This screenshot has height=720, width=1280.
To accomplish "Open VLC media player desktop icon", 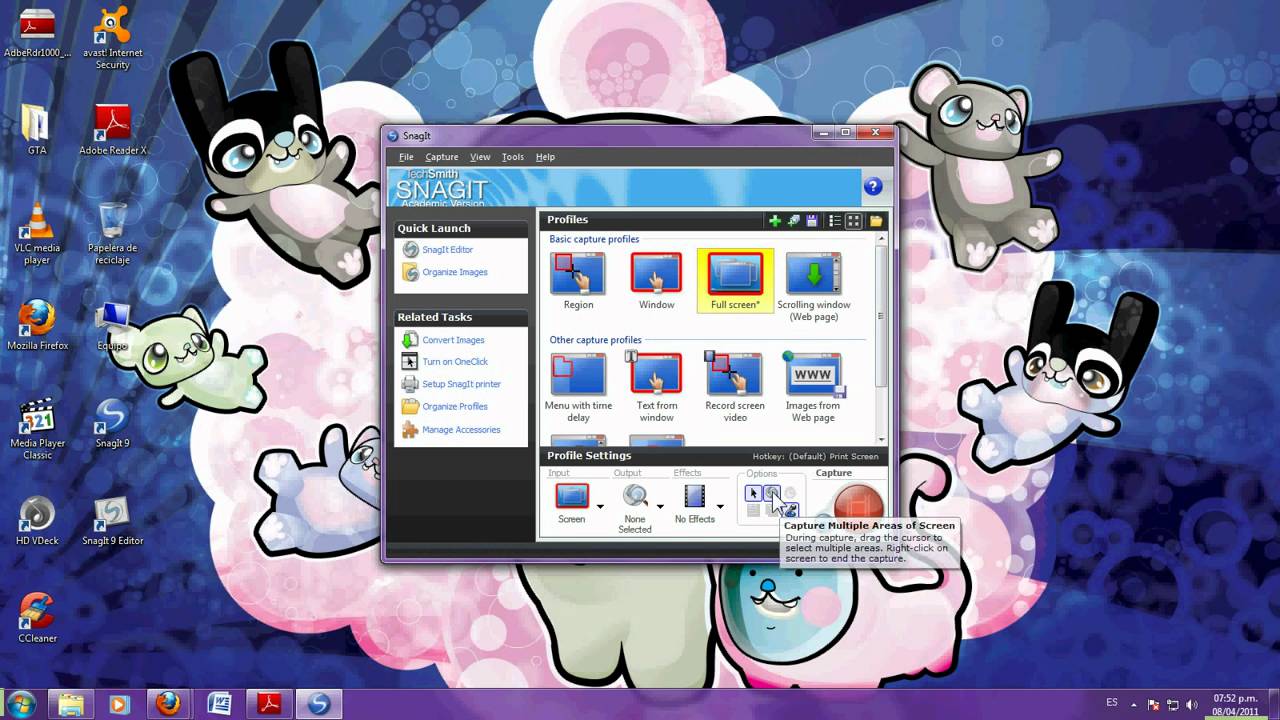I will tap(37, 233).
